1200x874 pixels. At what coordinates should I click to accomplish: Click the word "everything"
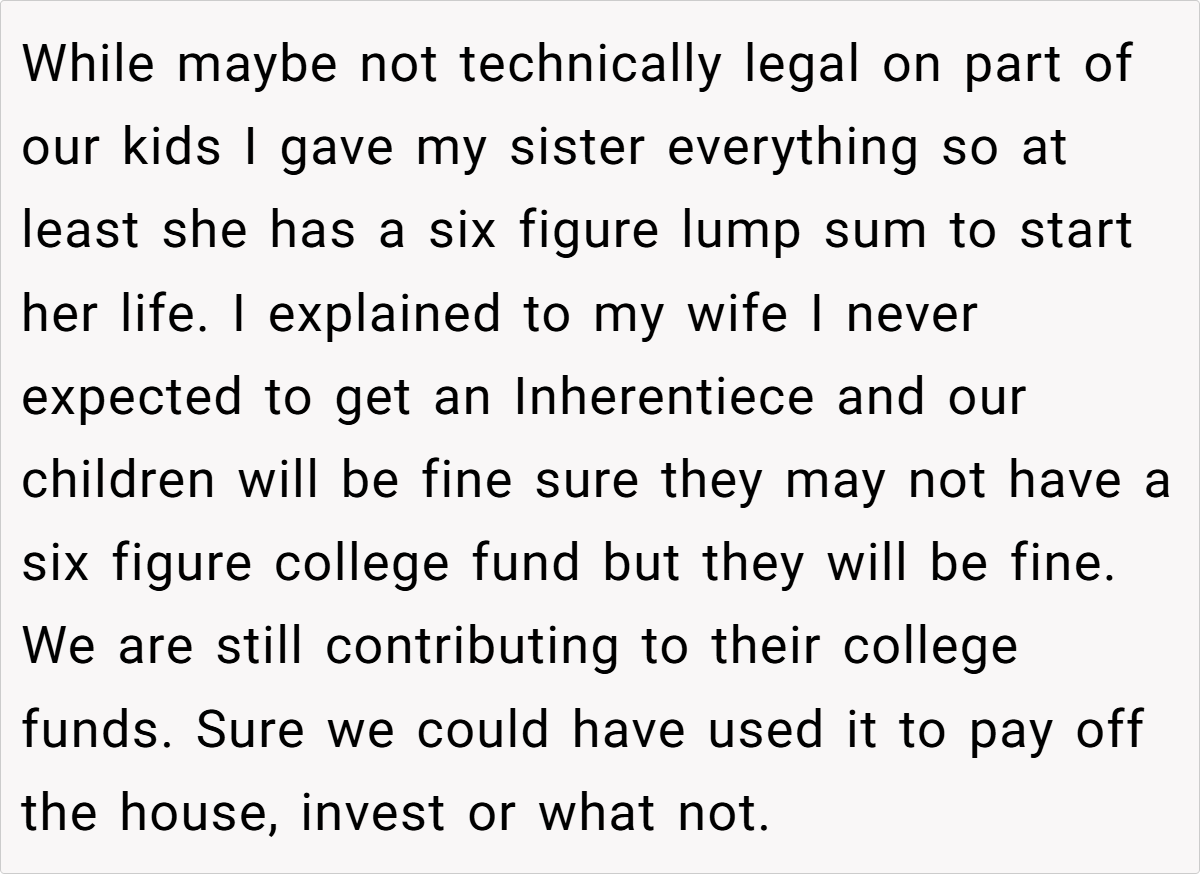(792, 148)
